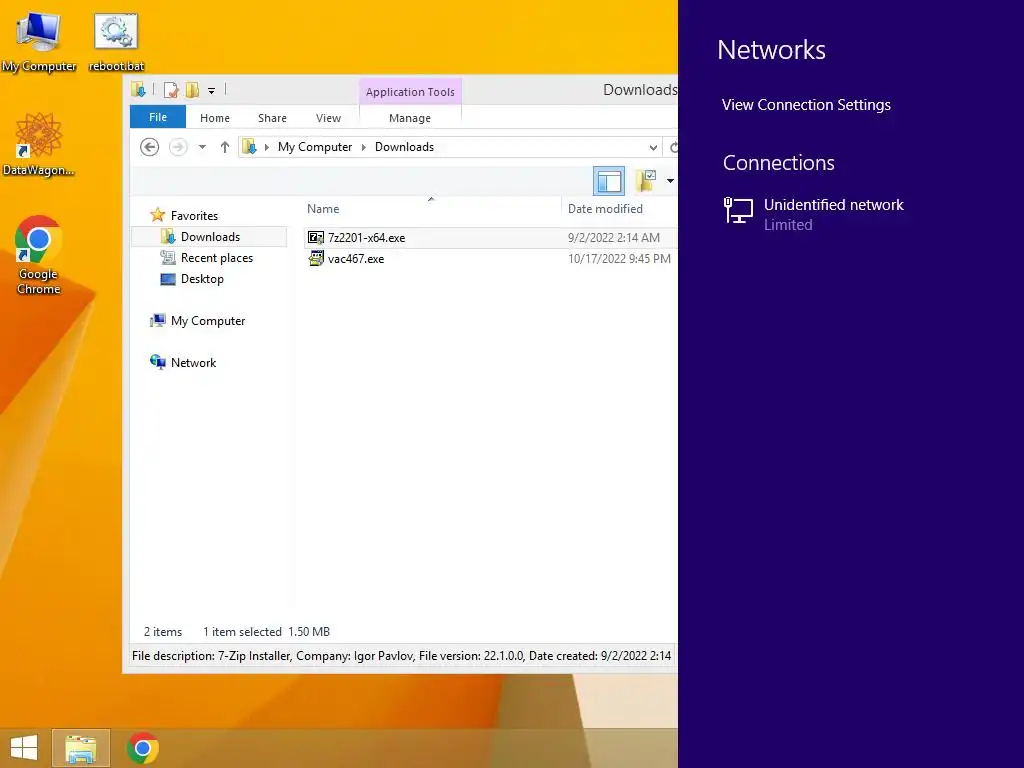Select the 7z2201-x64.exe file

(x=366, y=238)
